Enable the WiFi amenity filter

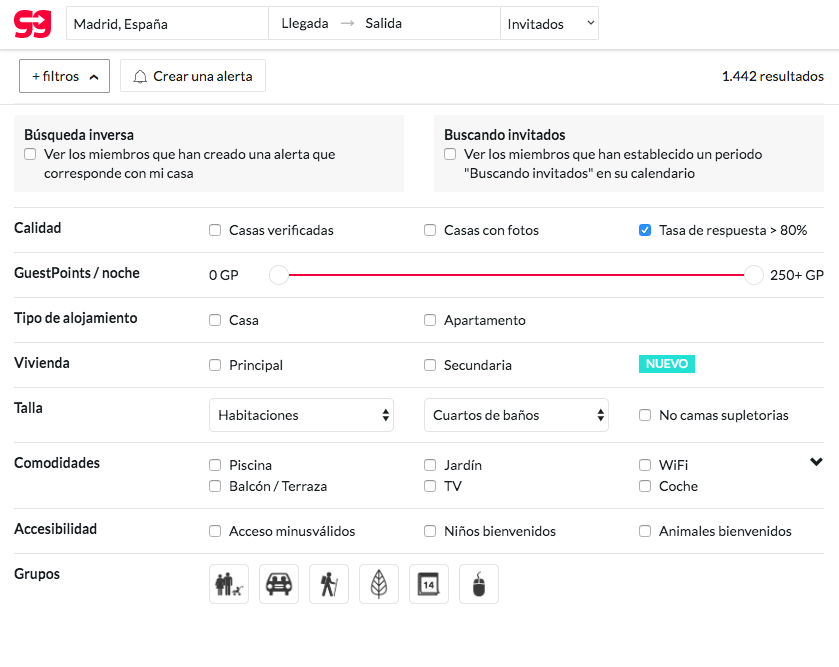645,465
